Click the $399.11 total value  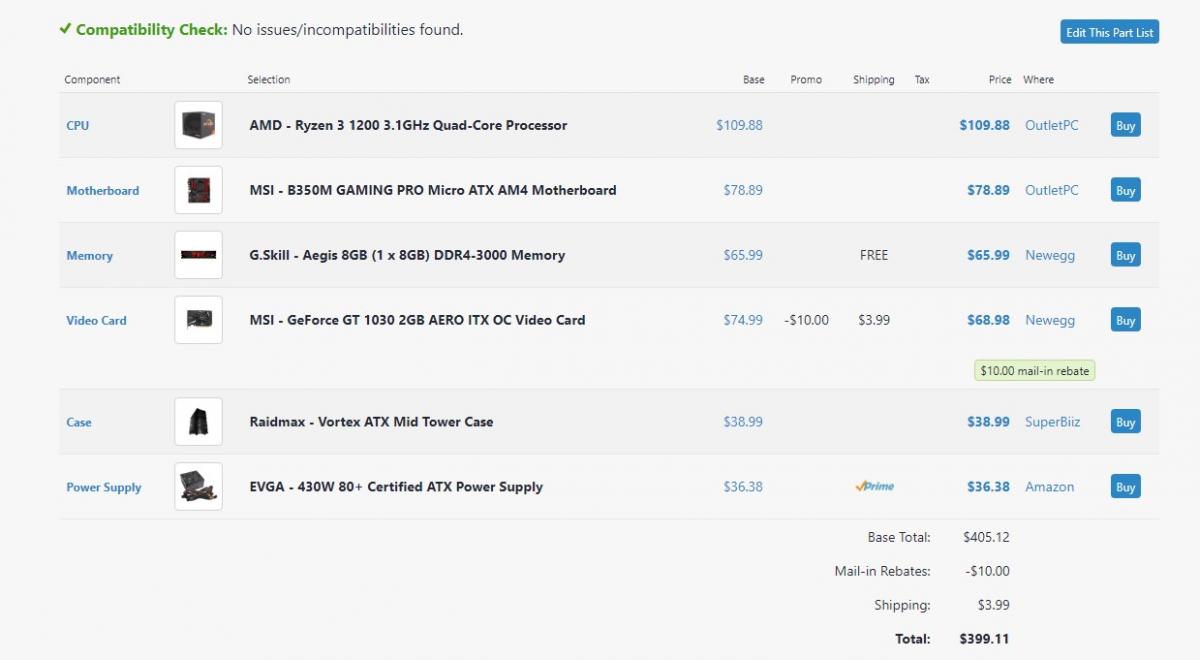click(985, 638)
